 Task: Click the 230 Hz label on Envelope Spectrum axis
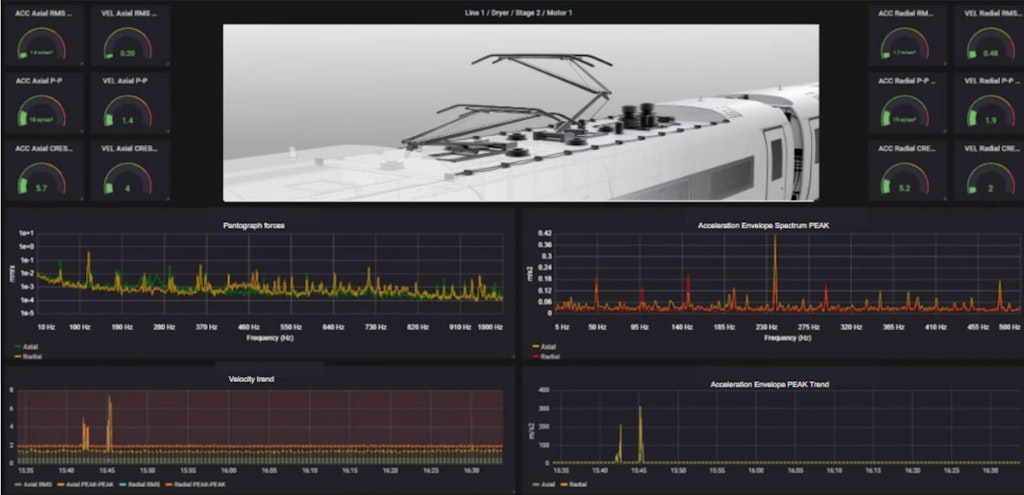tap(767, 326)
